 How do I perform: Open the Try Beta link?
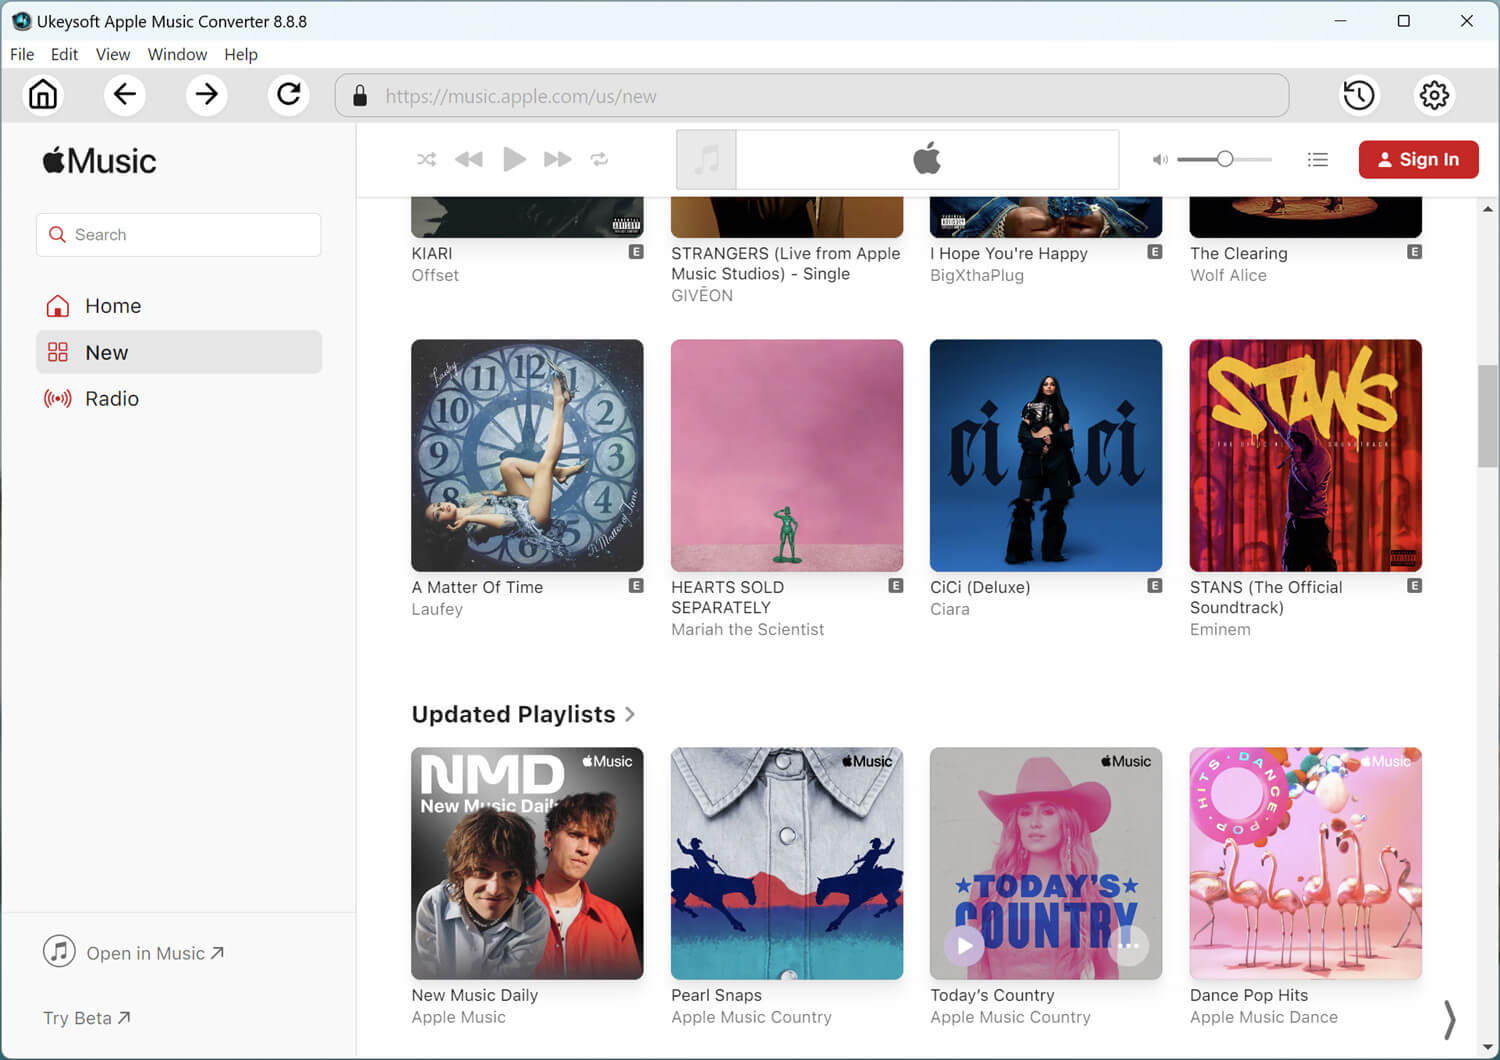coord(86,1018)
